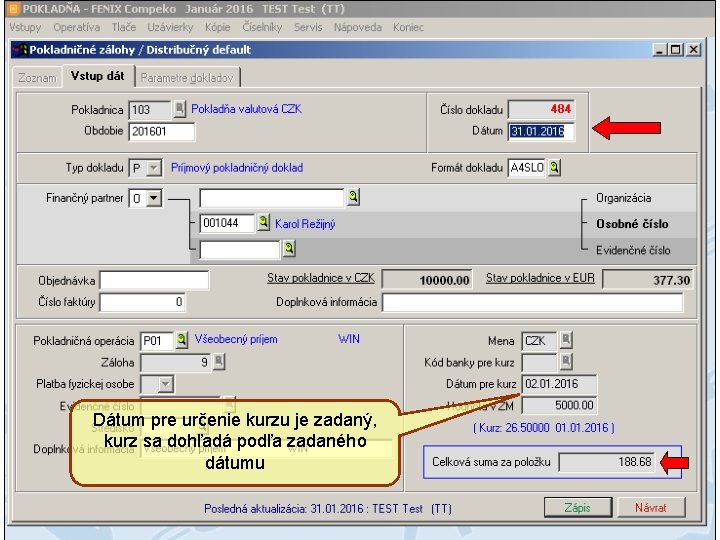This screenshot has width=720, height=540.
Task: Click the Zápis button
Action: [578, 507]
